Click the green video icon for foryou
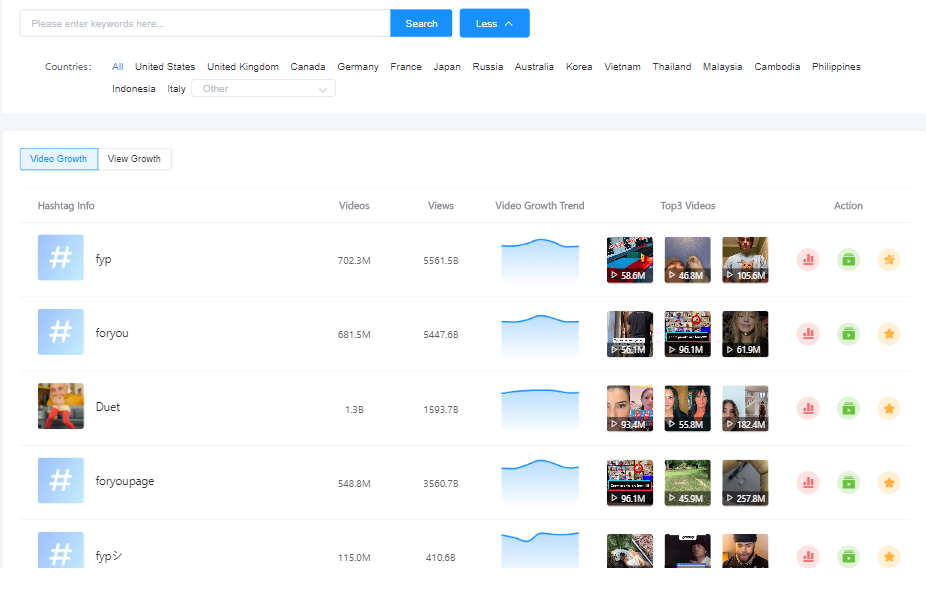This screenshot has width=926, height=597. pyautogui.click(x=849, y=334)
